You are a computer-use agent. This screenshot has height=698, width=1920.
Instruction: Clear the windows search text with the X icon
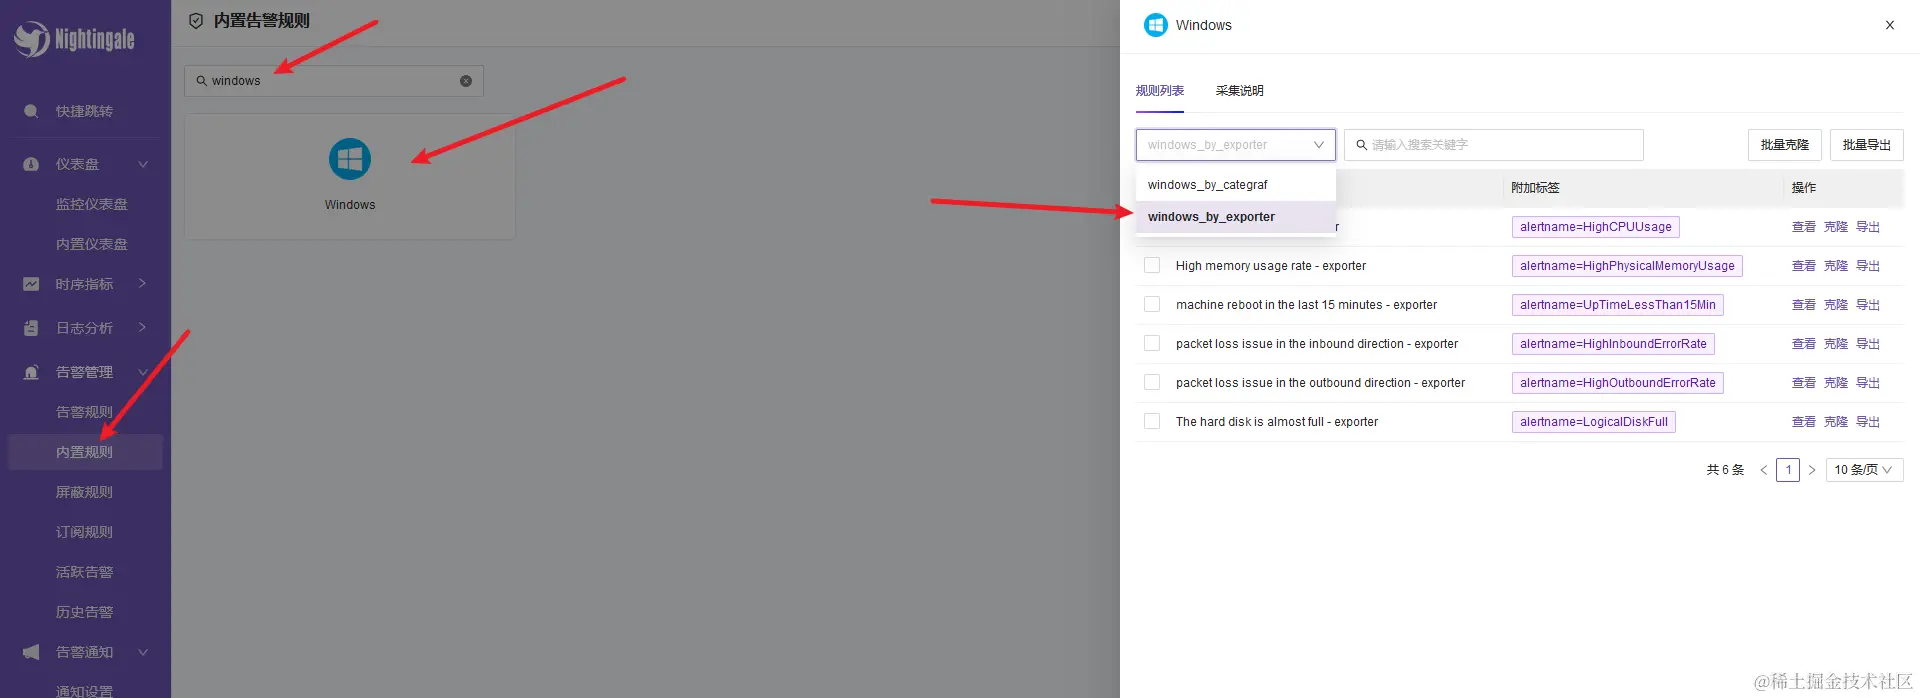pyautogui.click(x=466, y=81)
